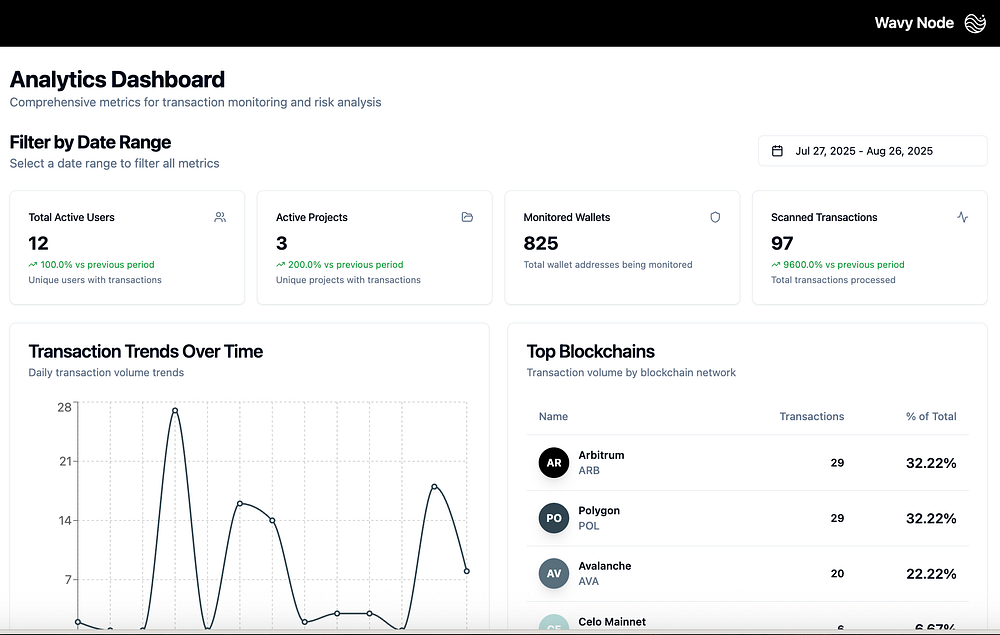Screen dimensions: 1000x635
Task: Select the Scanned Transactions value 97
Action: tap(782, 244)
